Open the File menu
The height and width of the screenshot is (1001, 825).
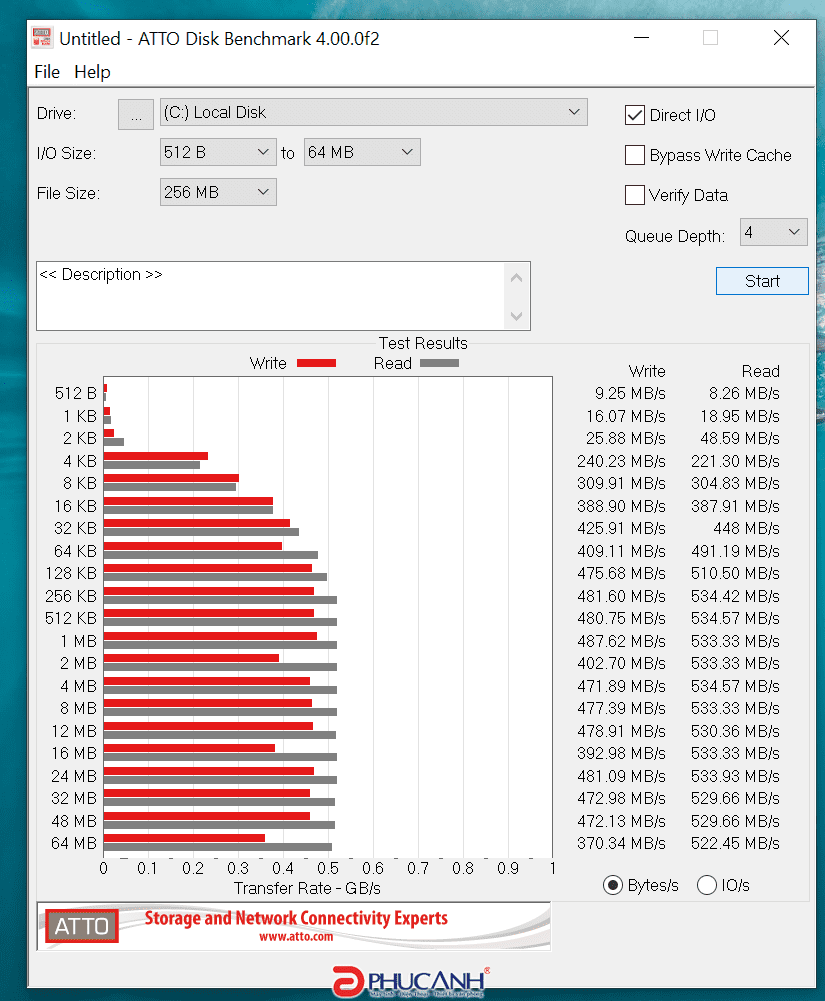point(47,72)
